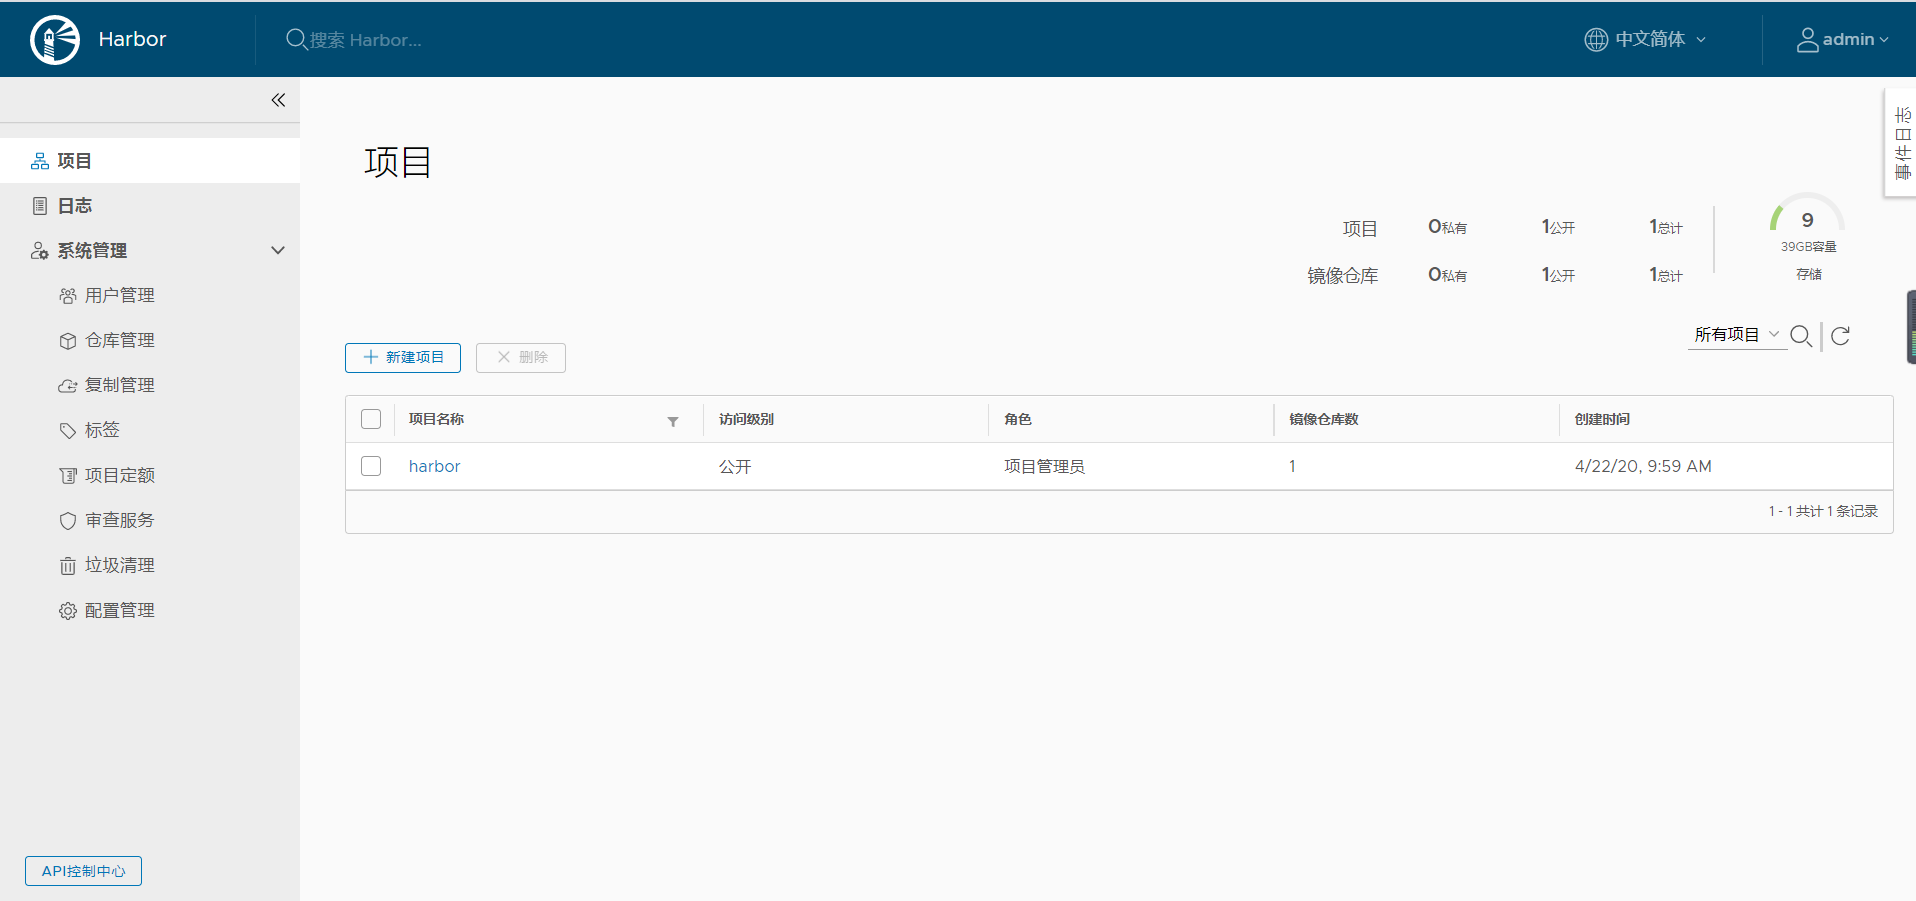
Task: Click the 垃圾清理 trash icon
Action: pos(68,566)
